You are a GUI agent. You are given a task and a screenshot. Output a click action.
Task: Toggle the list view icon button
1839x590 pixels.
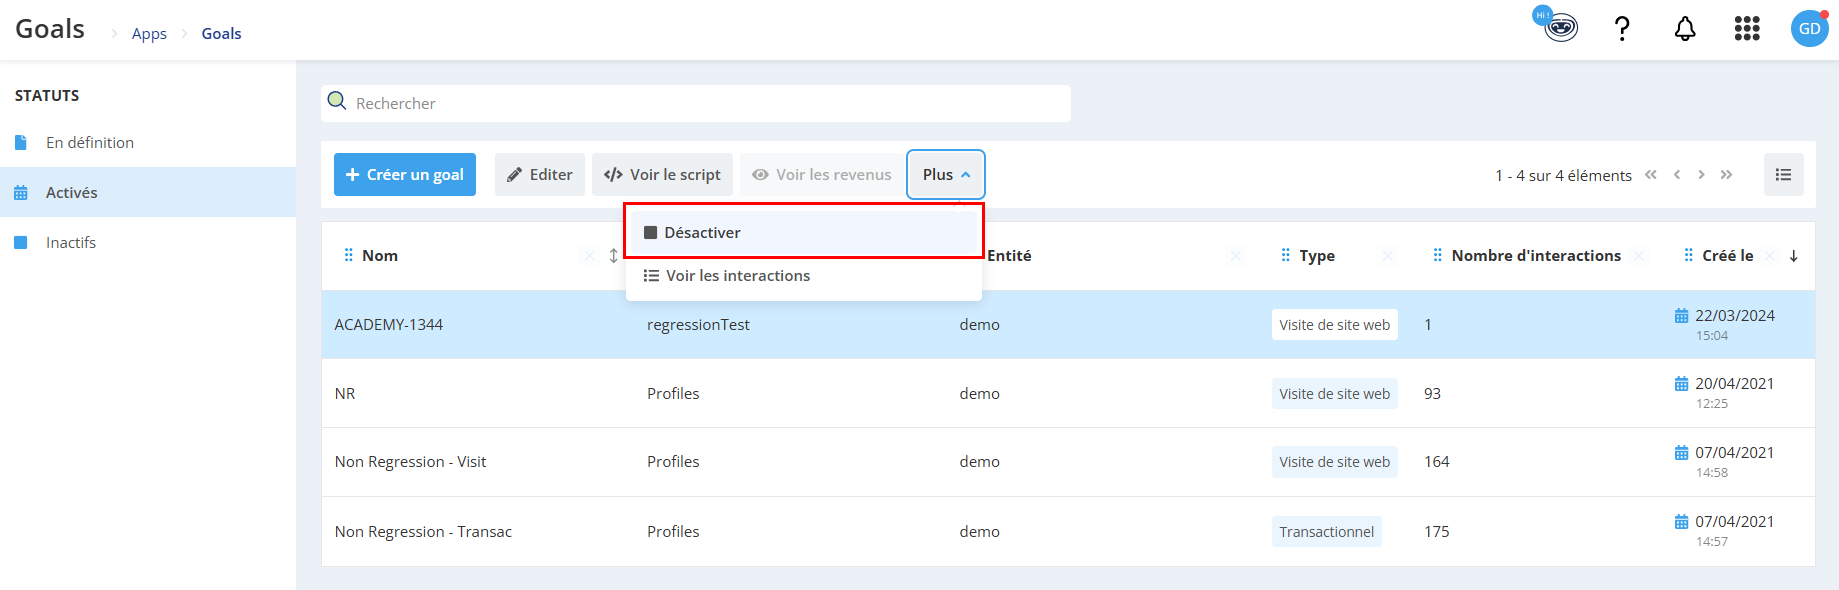1783,174
